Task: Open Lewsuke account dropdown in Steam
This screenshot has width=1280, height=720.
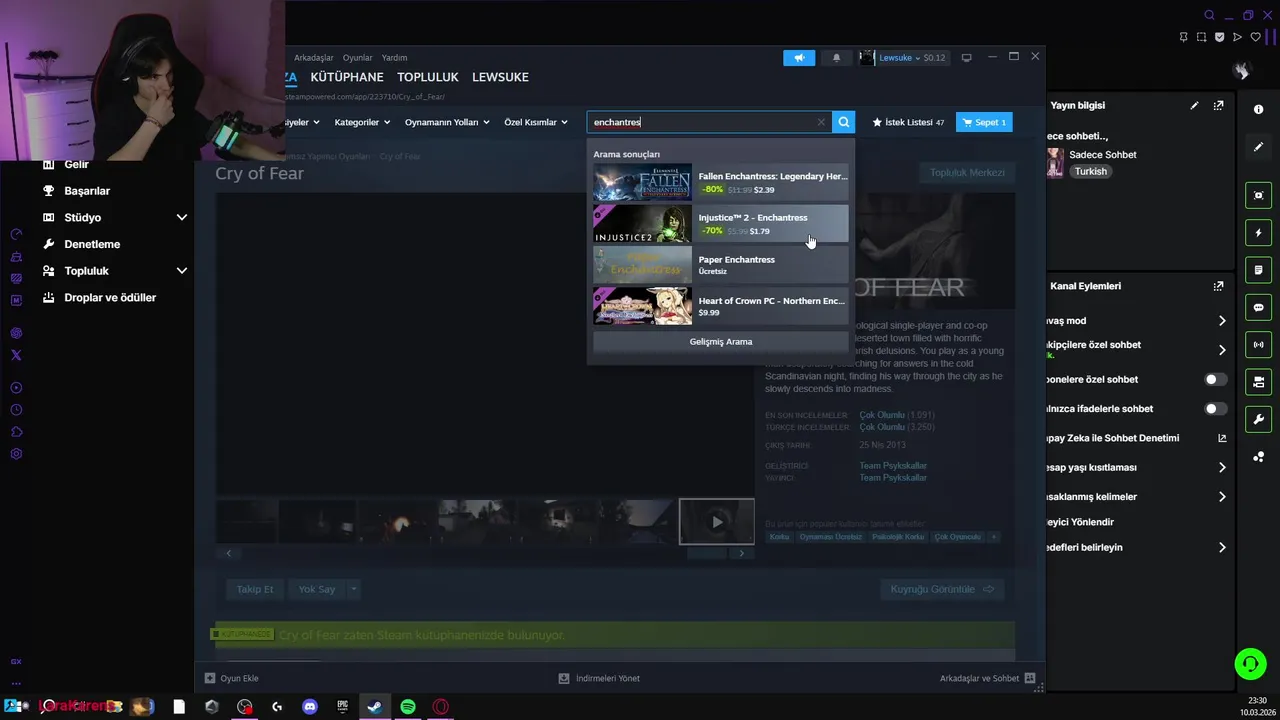Action: (900, 58)
